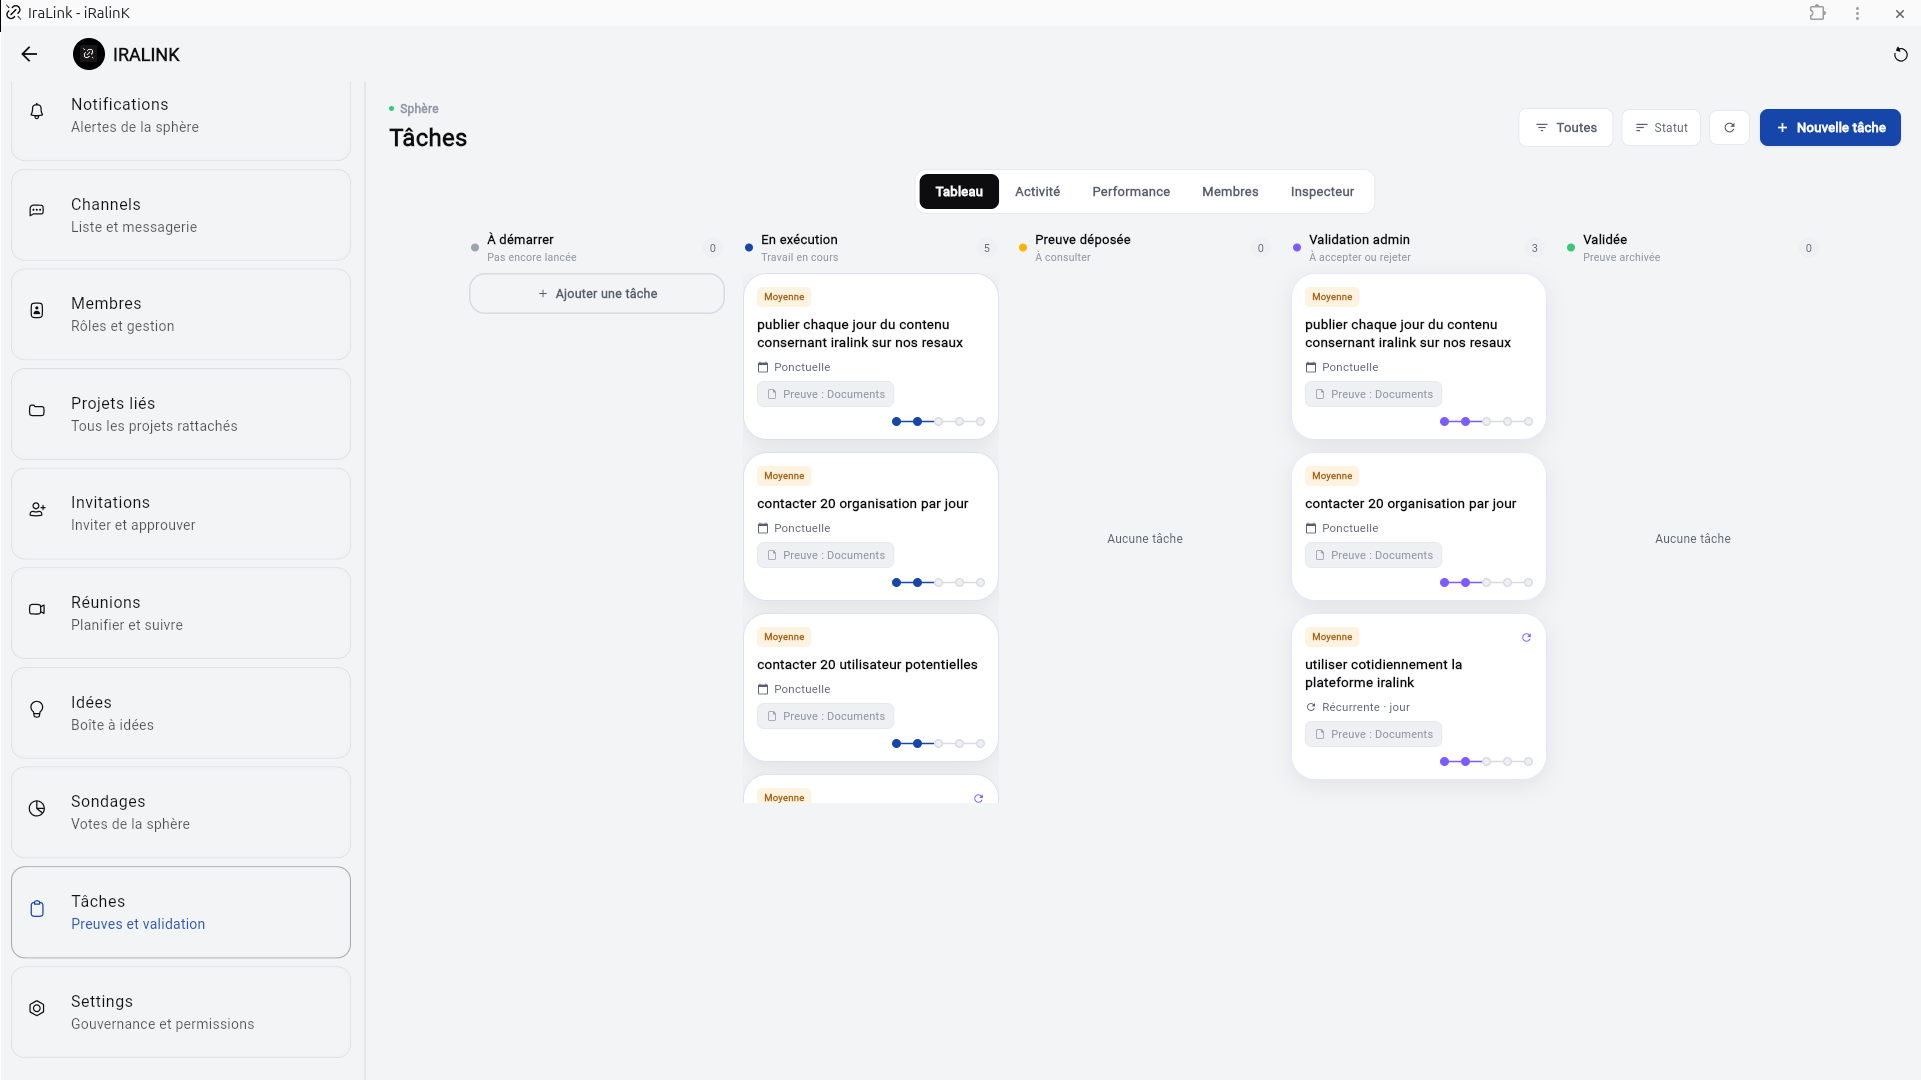This screenshot has height=1080, width=1921.
Task: Click Preuve : Documents on En exécution publier card
Action: 825,394
